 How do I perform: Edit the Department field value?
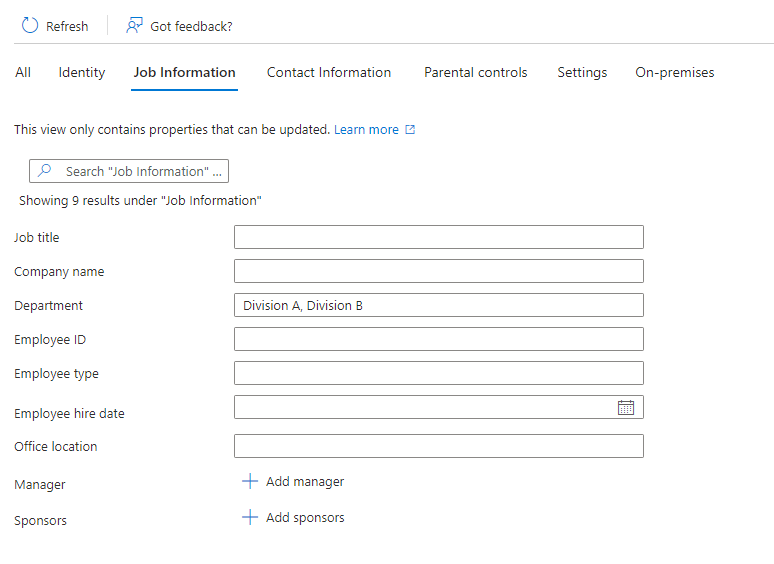pos(438,305)
